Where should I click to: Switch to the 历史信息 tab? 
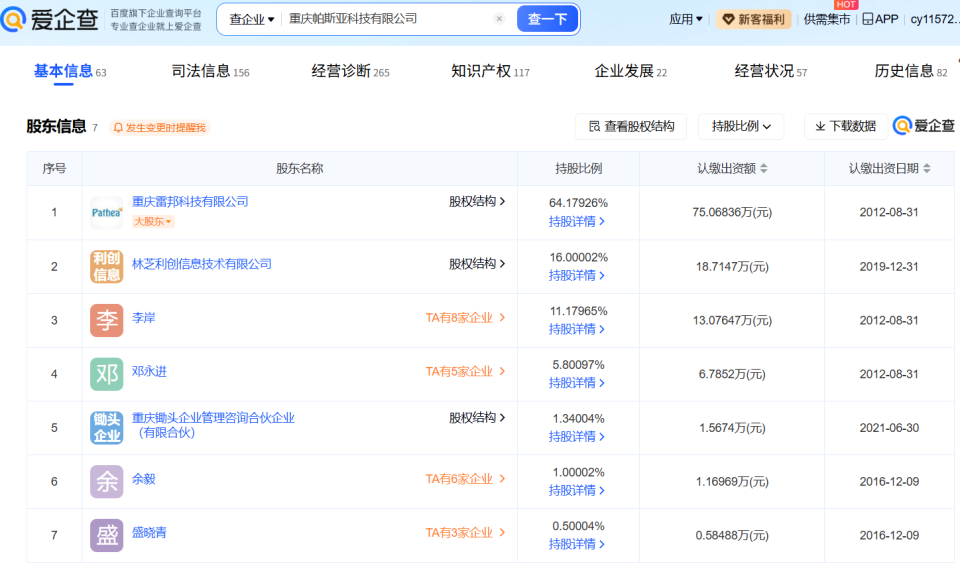(910, 71)
